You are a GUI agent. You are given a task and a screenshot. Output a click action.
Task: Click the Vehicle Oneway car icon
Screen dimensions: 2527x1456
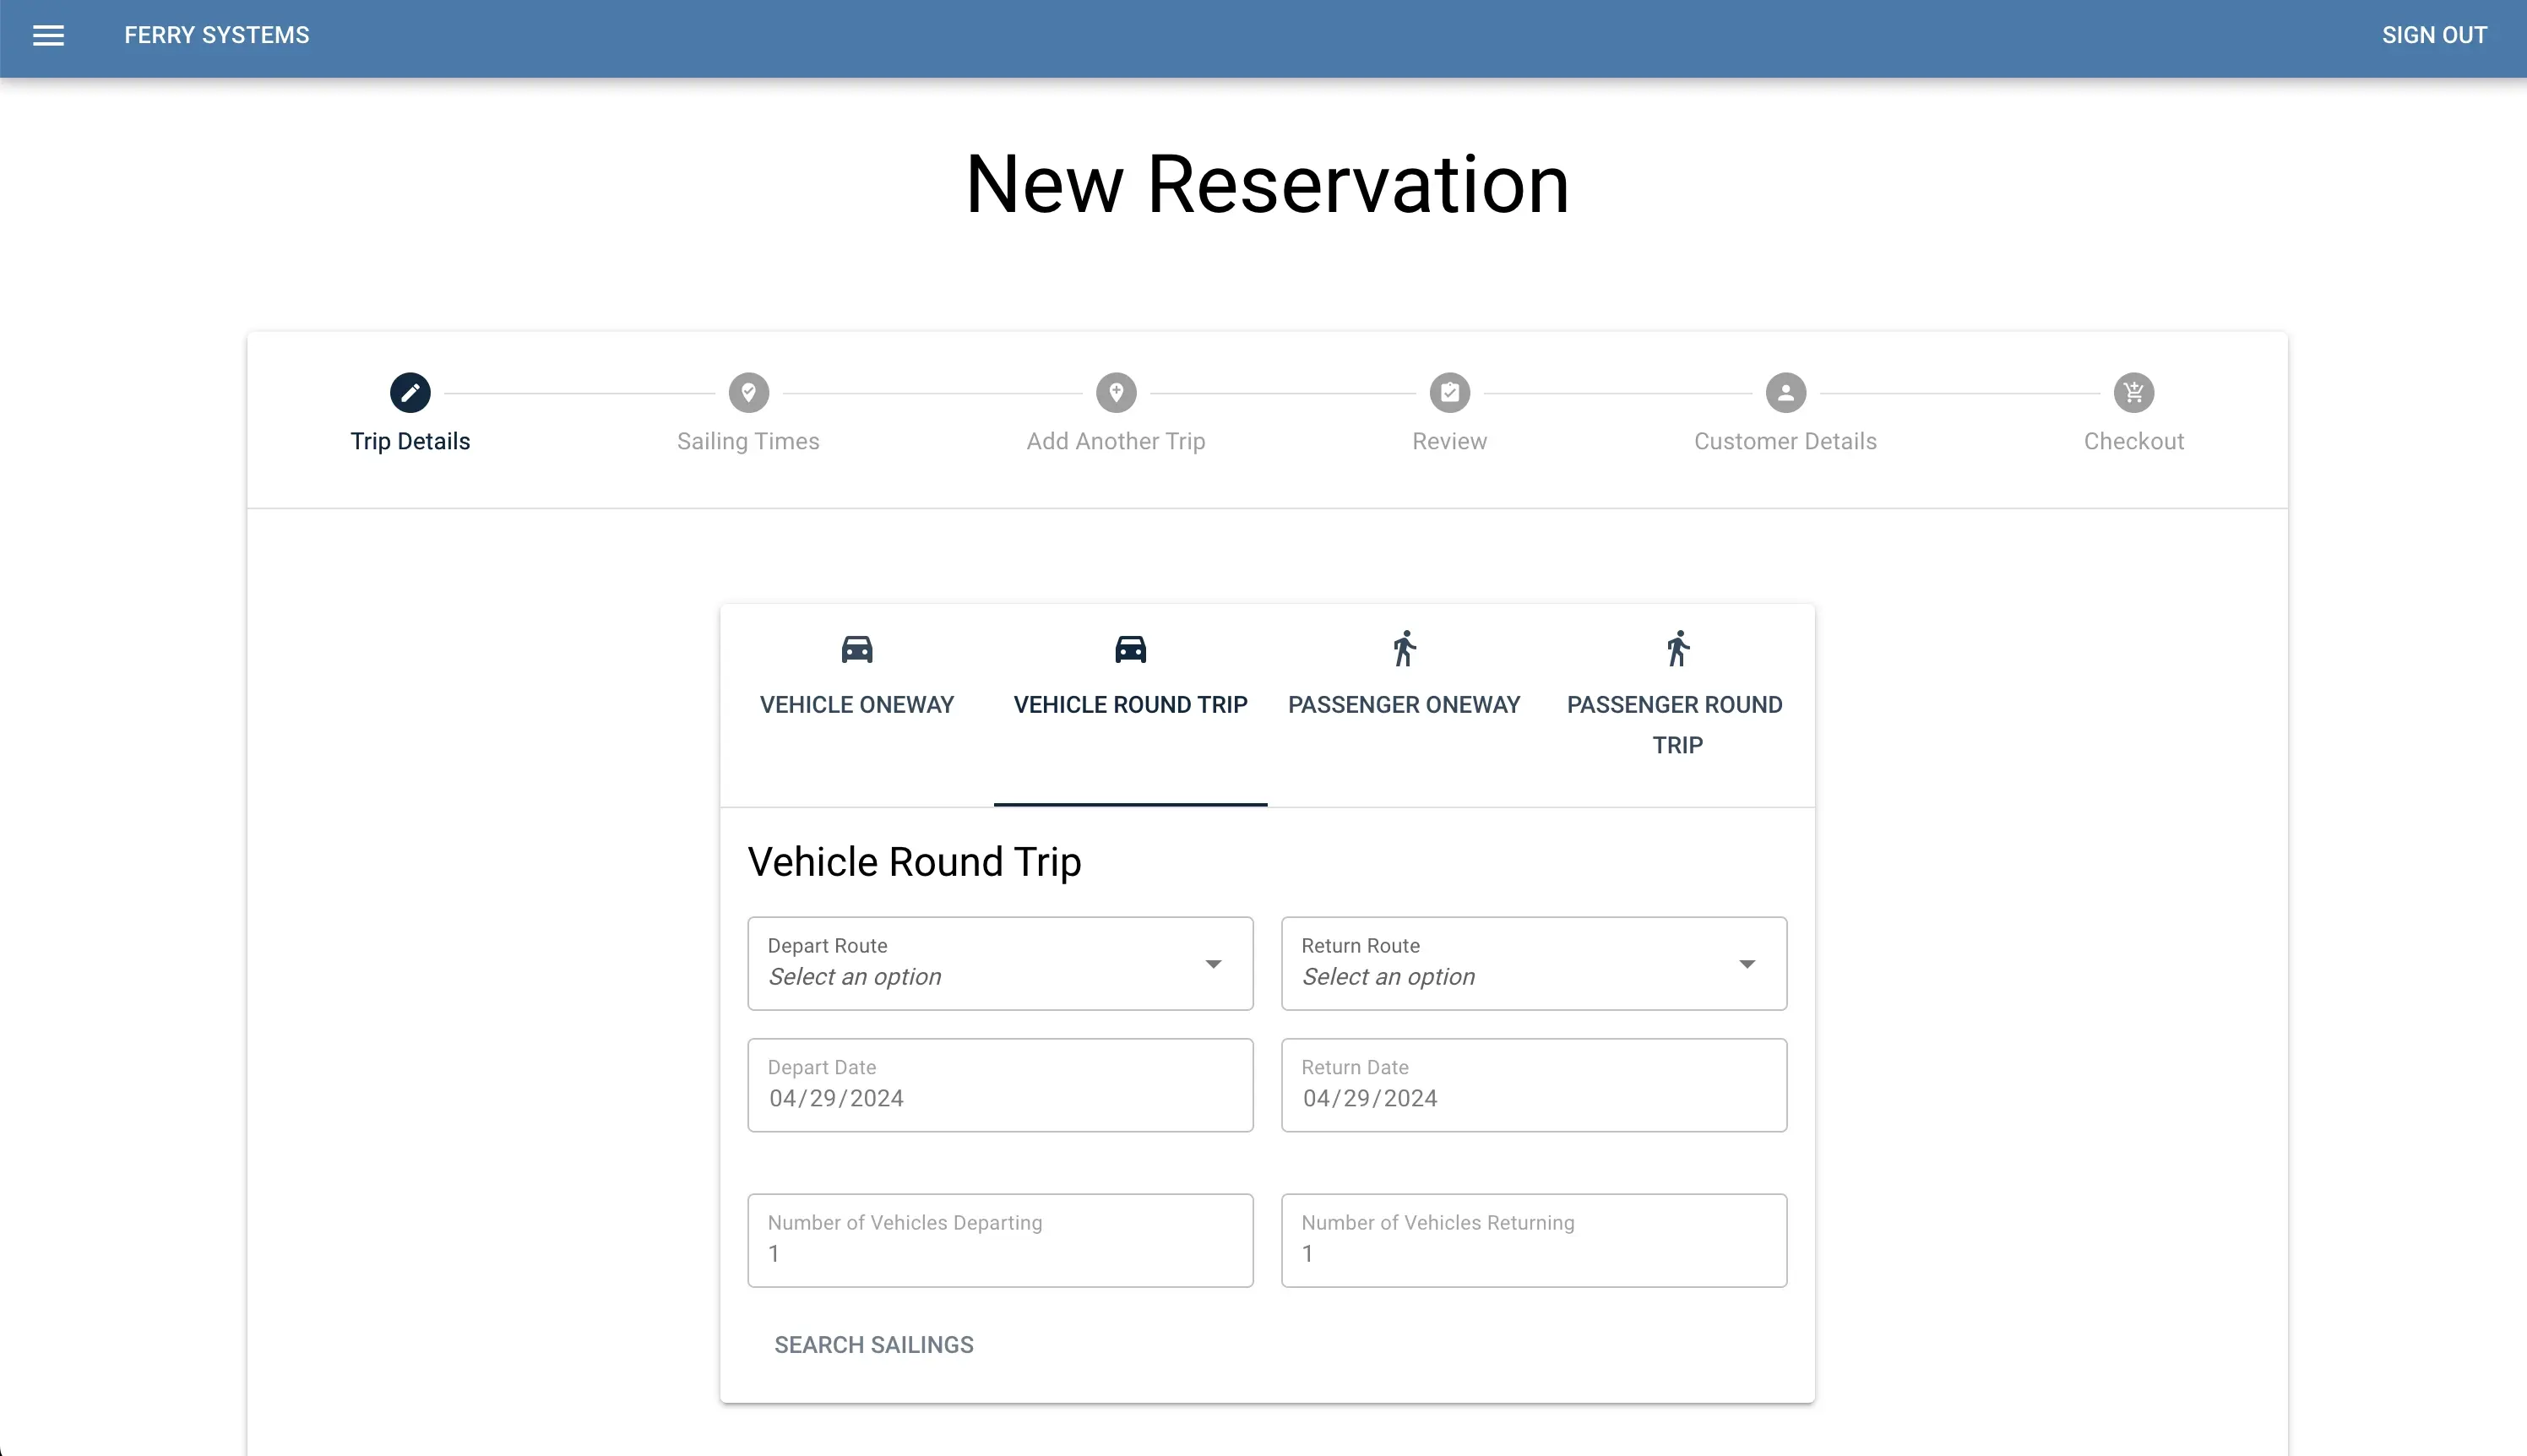(x=857, y=650)
